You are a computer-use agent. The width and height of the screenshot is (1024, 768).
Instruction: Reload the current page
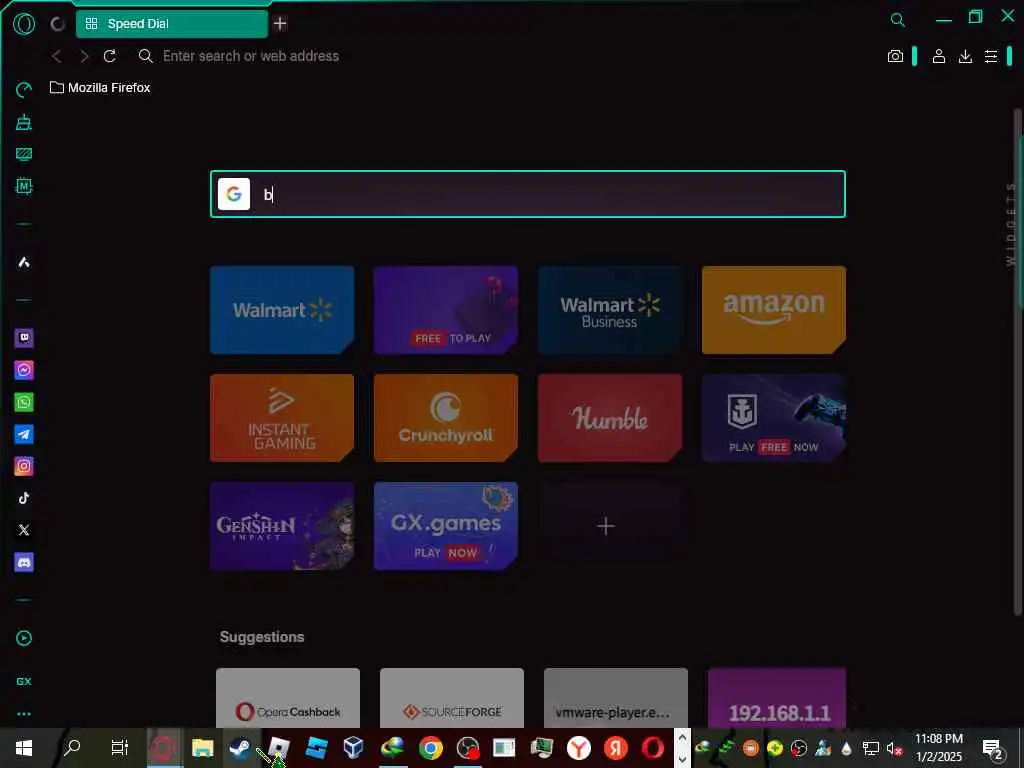[110, 56]
